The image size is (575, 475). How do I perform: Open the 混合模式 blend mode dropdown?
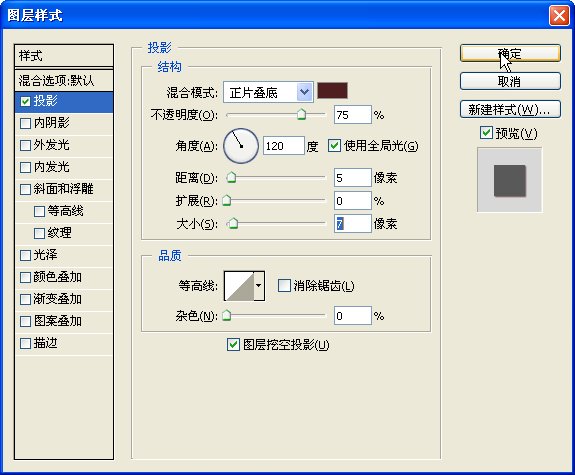tap(268, 92)
